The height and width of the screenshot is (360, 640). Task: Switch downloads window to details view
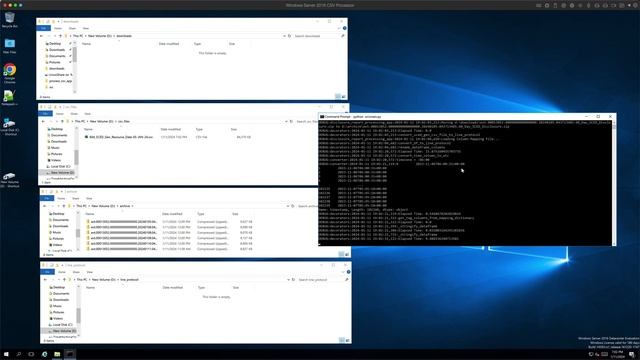click(338, 96)
